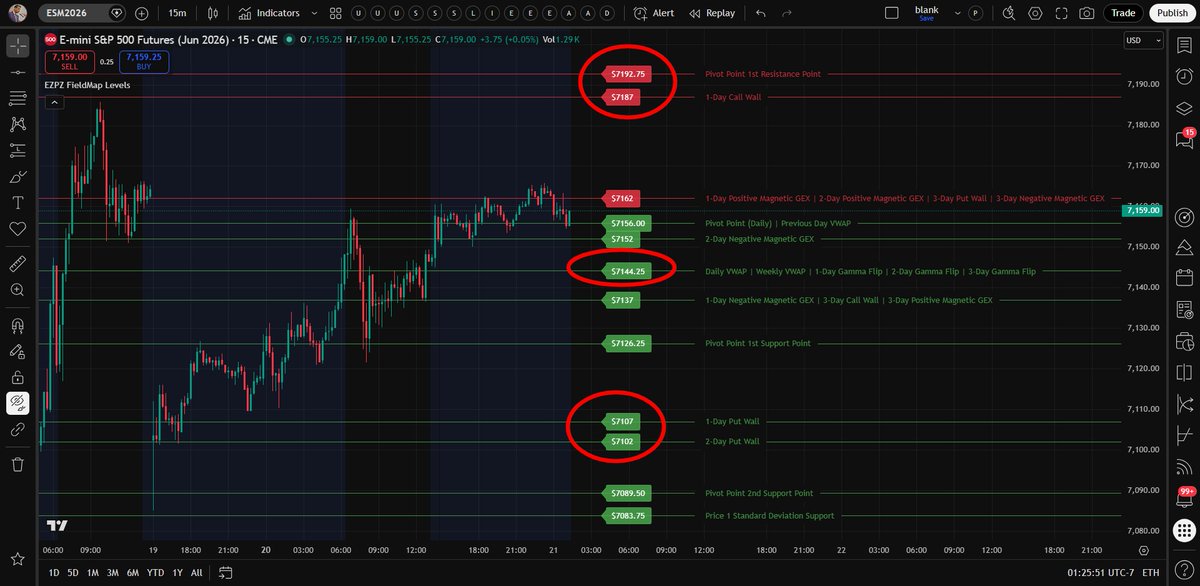Viewport: 1200px width, 586px height.
Task: Start bar Replay mode
Action: coord(711,13)
